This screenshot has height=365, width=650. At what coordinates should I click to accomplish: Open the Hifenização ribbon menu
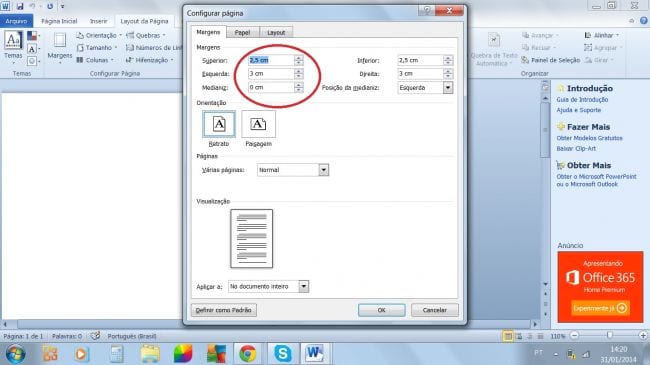click(x=150, y=60)
